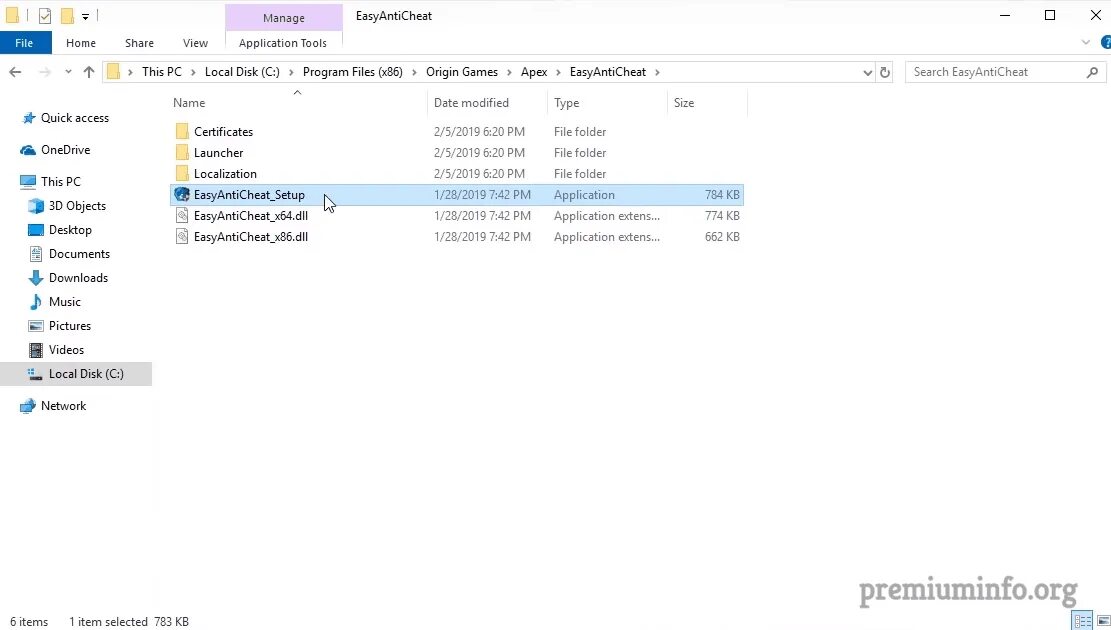Click the Manage contextual tab
Screen dimensions: 1111x630
283,18
